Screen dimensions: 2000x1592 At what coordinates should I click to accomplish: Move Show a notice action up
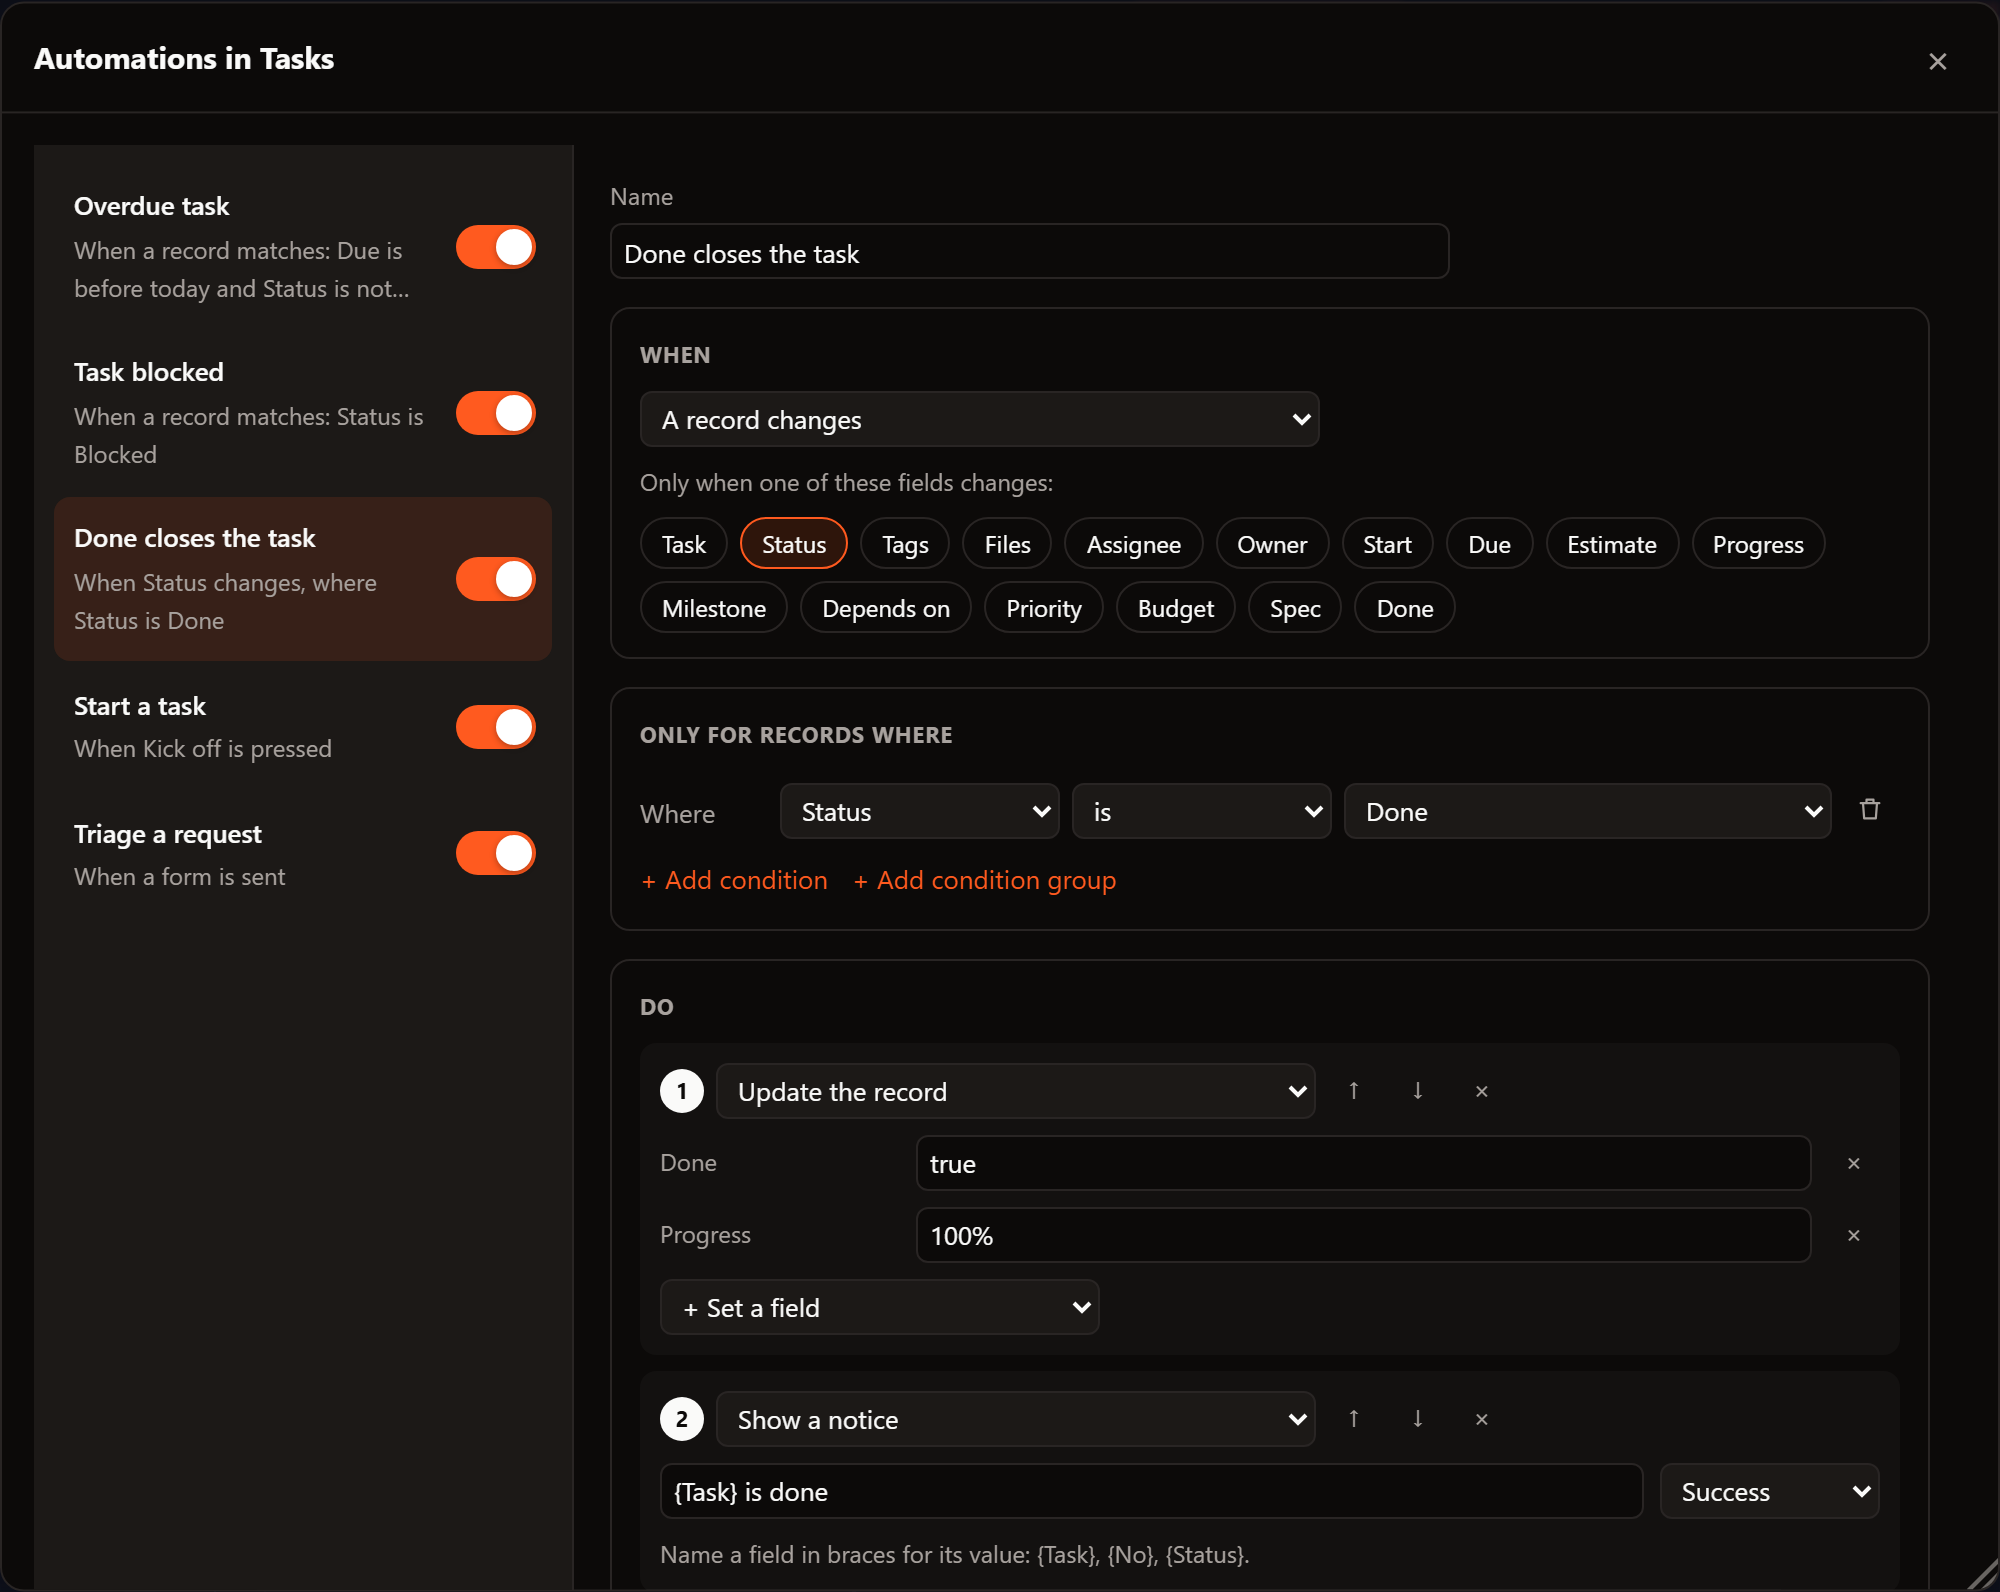[1353, 1419]
